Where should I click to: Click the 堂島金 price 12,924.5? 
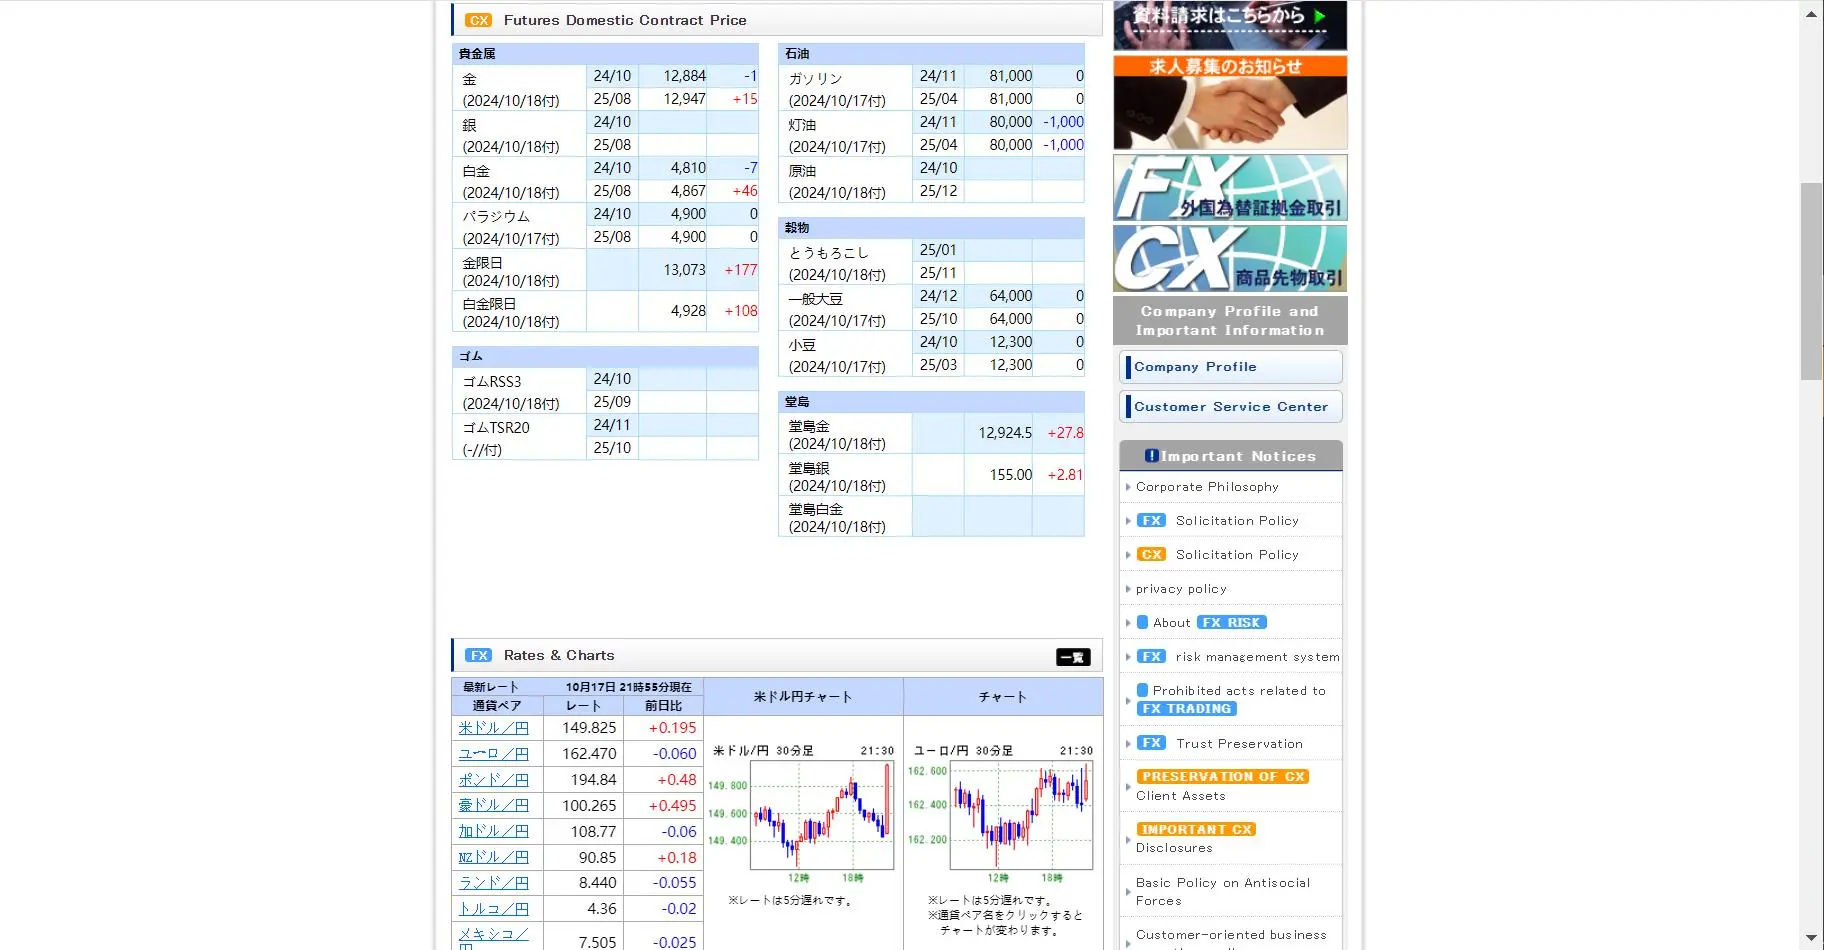coord(1005,433)
